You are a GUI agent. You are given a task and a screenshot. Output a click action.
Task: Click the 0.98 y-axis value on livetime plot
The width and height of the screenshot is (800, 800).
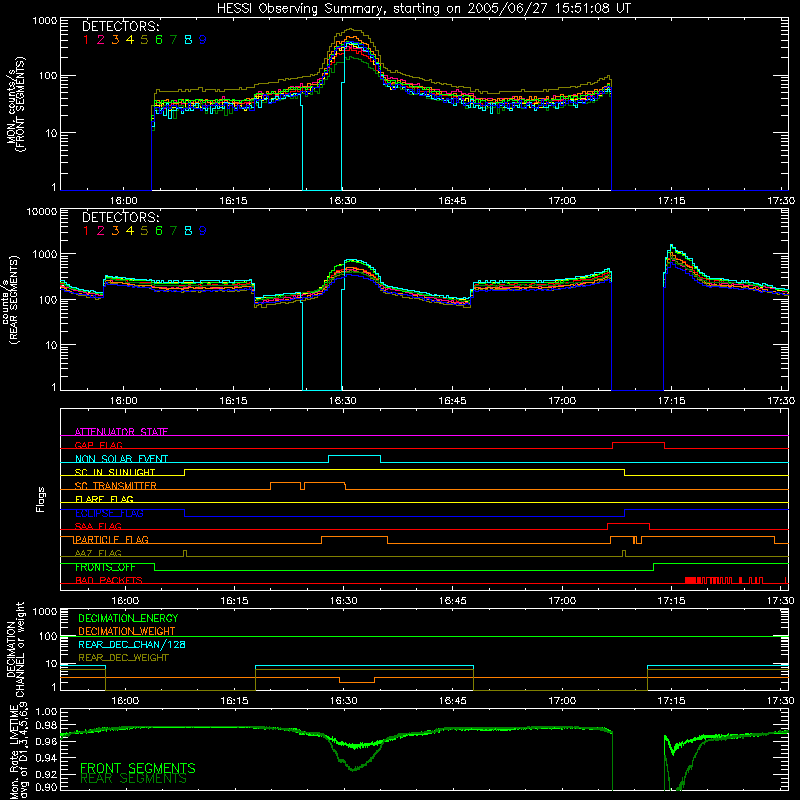pos(45,726)
